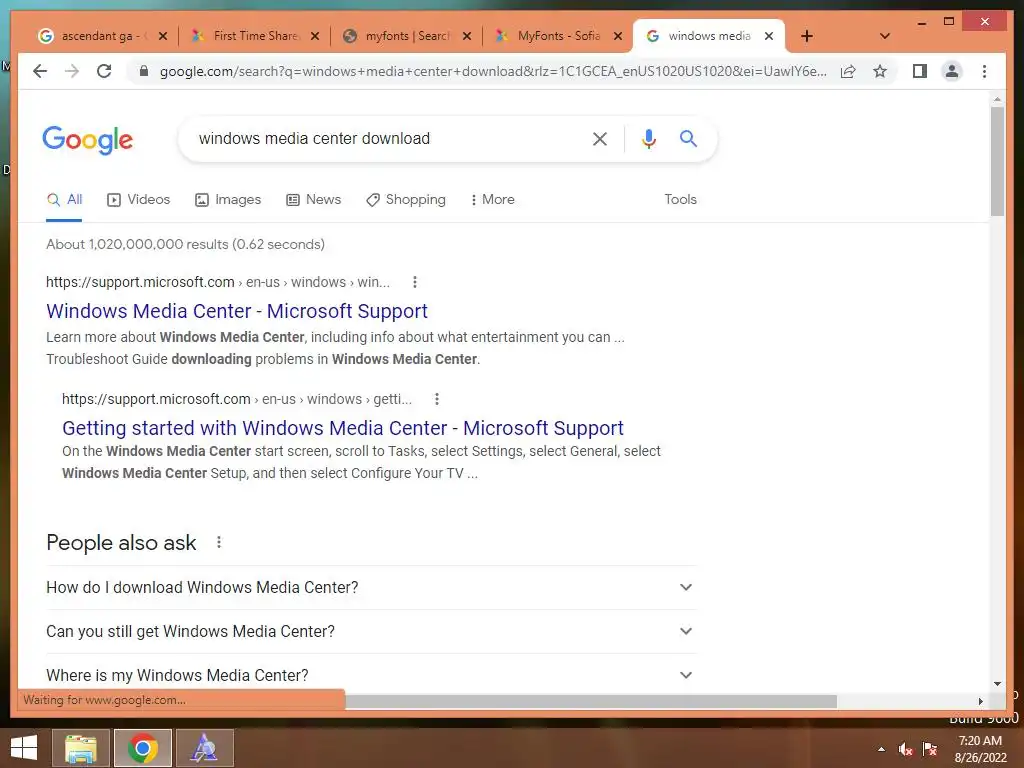Image resolution: width=1024 pixels, height=768 pixels.
Task: Click the results count text
Action: point(185,244)
